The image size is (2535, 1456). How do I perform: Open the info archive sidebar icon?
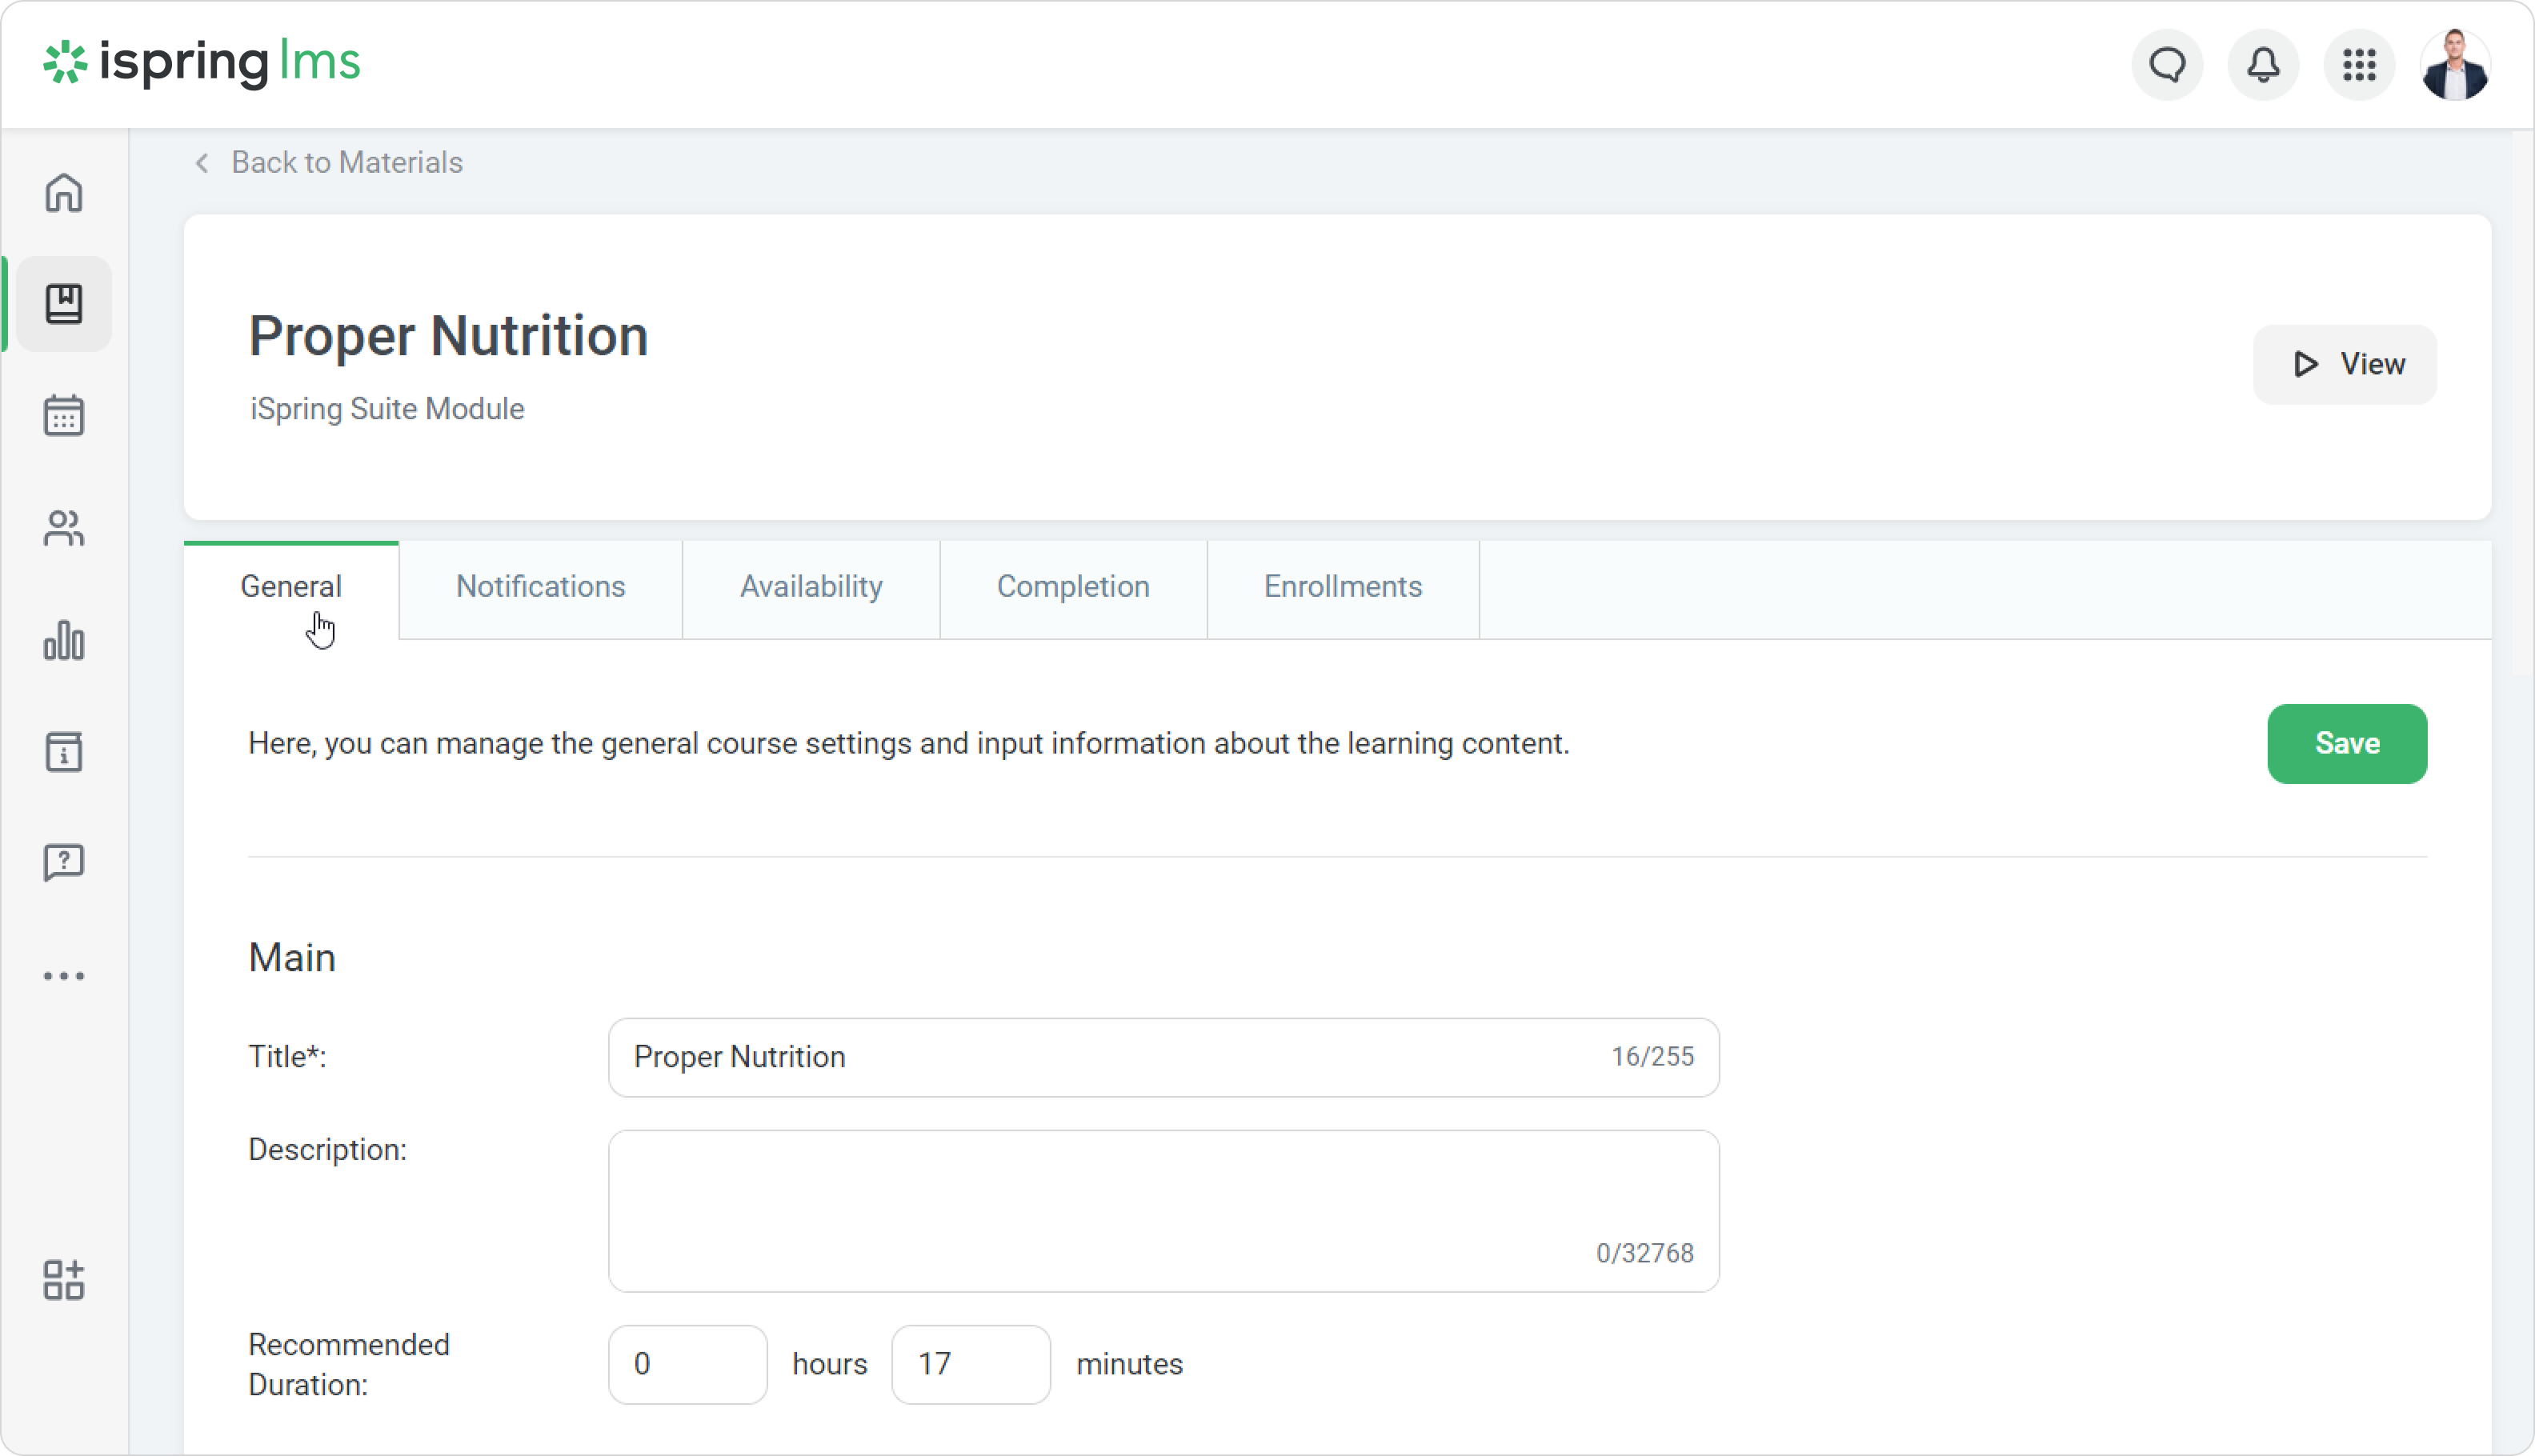point(64,752)
